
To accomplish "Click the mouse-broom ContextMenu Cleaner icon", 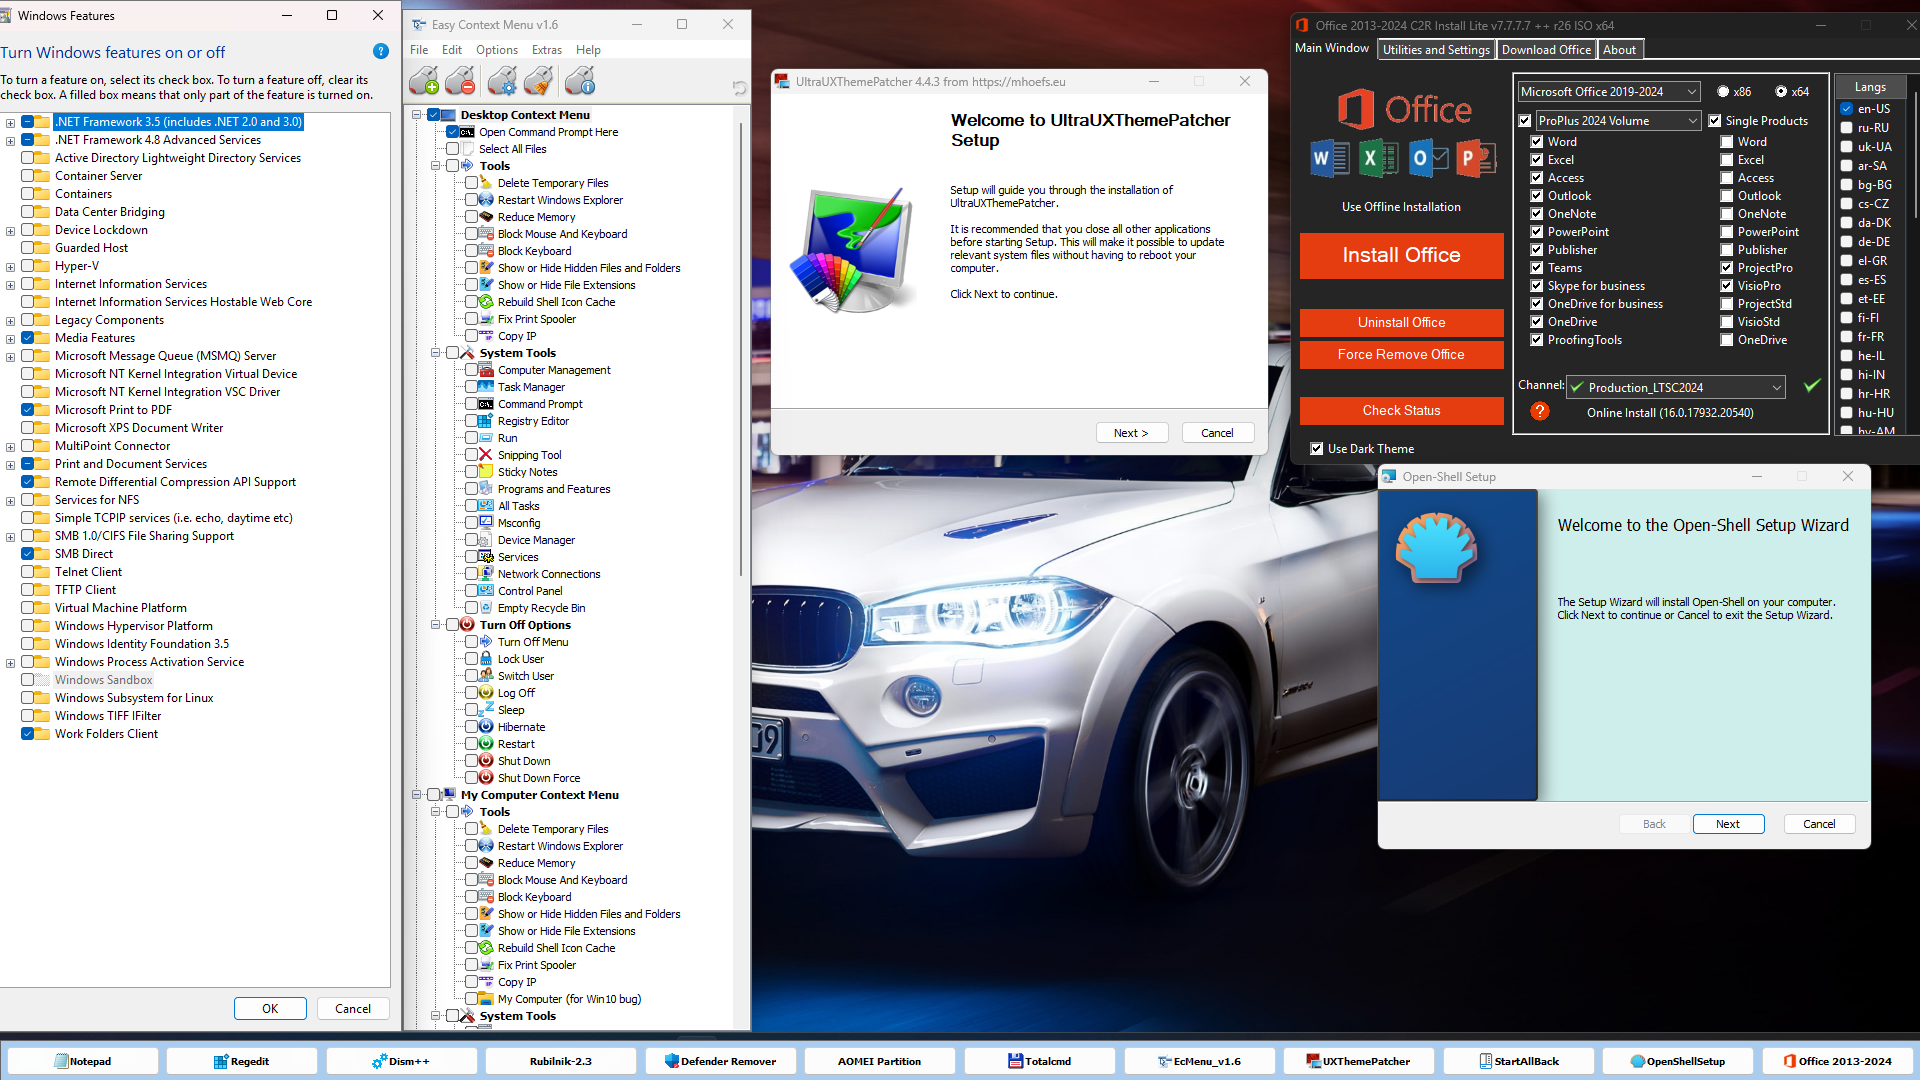I will pyautogui.click(x=539, y=80).
